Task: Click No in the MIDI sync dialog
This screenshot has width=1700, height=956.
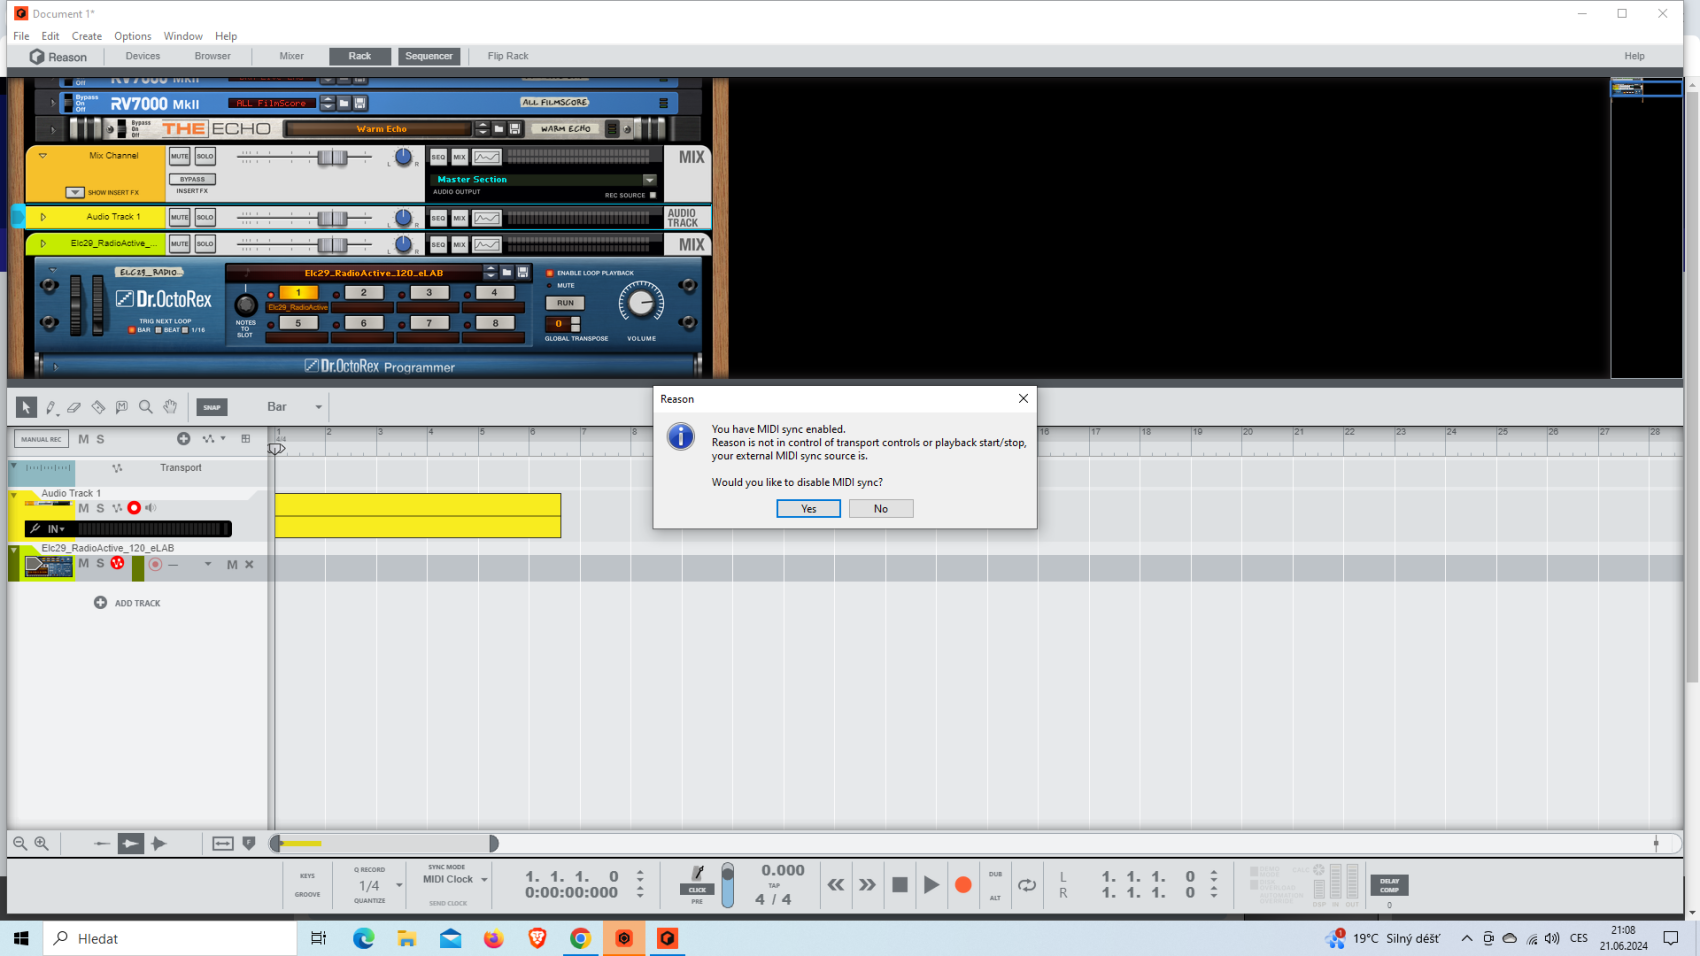Action: click(880, 509)
